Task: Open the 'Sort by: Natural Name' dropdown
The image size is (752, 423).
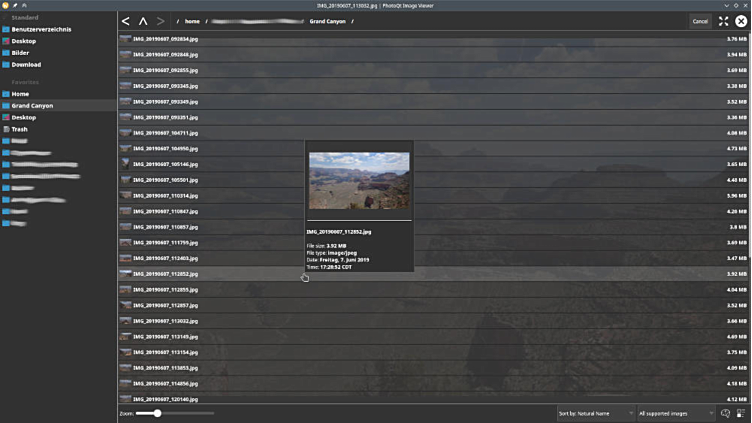Action: (x=595, y=413)
